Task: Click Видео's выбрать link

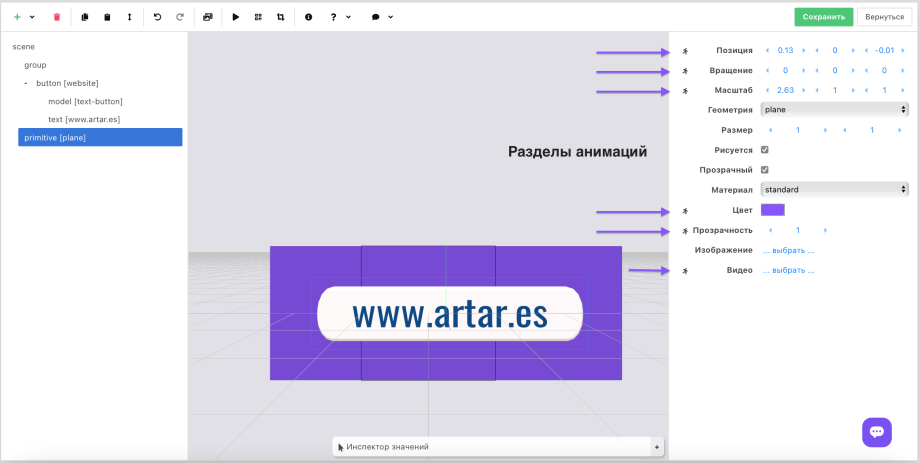Action: pos(789,271)
